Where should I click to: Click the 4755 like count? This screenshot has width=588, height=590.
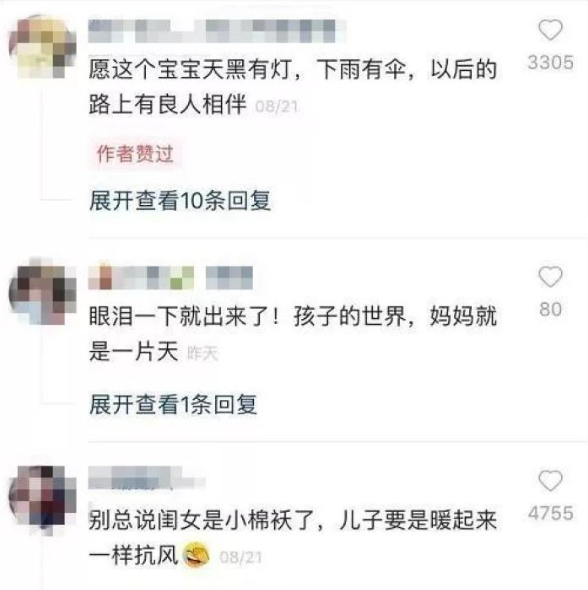click(550, 513)
